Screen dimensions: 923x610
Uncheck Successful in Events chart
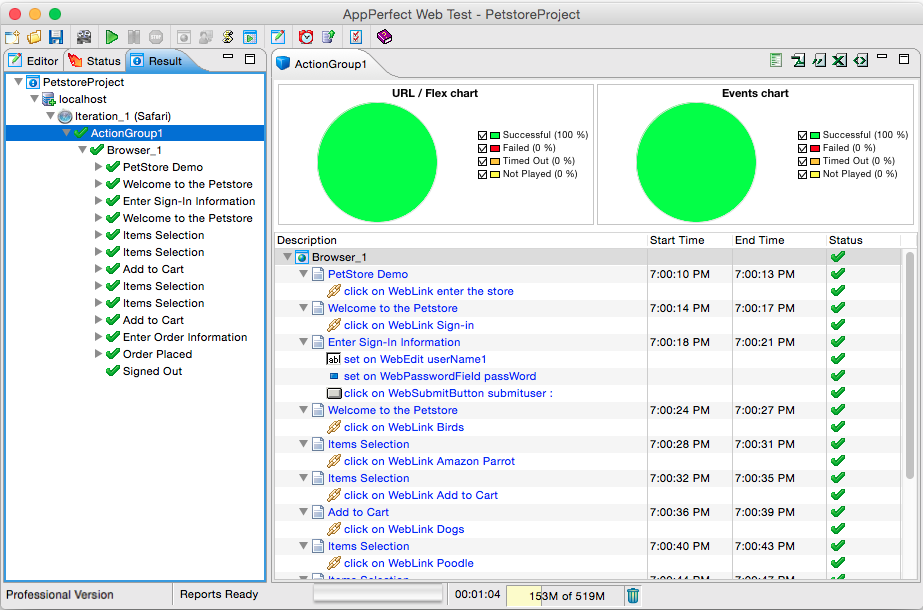pos(802,135)
